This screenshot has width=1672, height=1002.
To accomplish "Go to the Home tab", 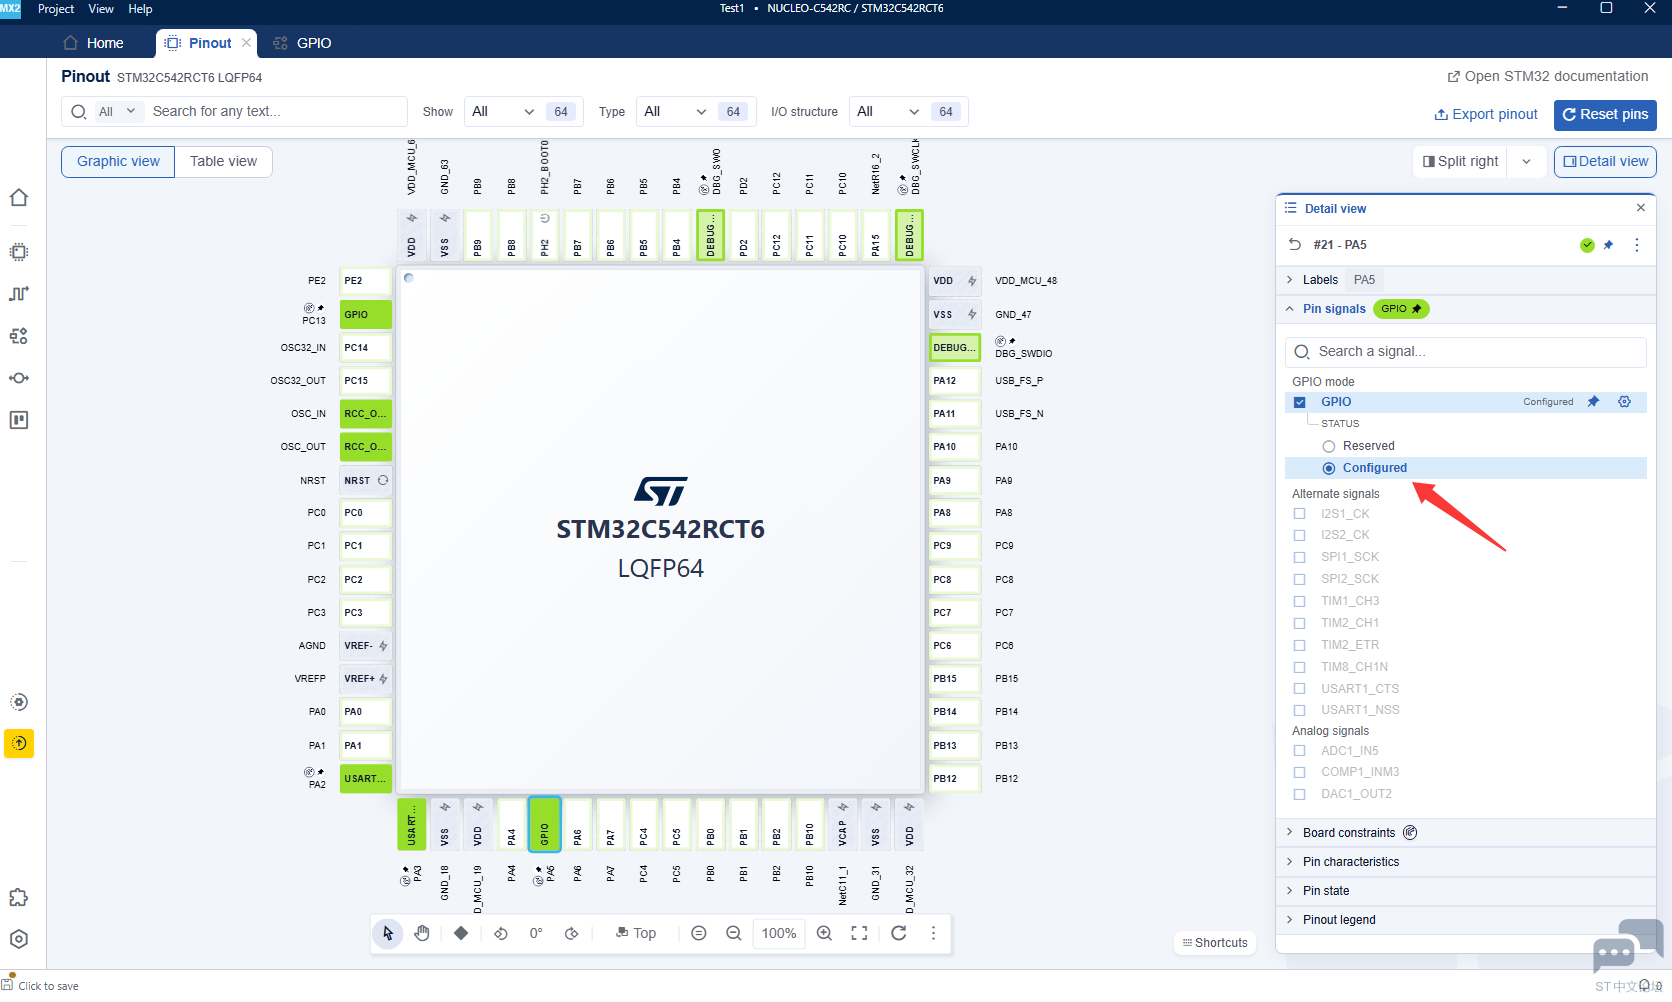I will click(x=94, y=43).
